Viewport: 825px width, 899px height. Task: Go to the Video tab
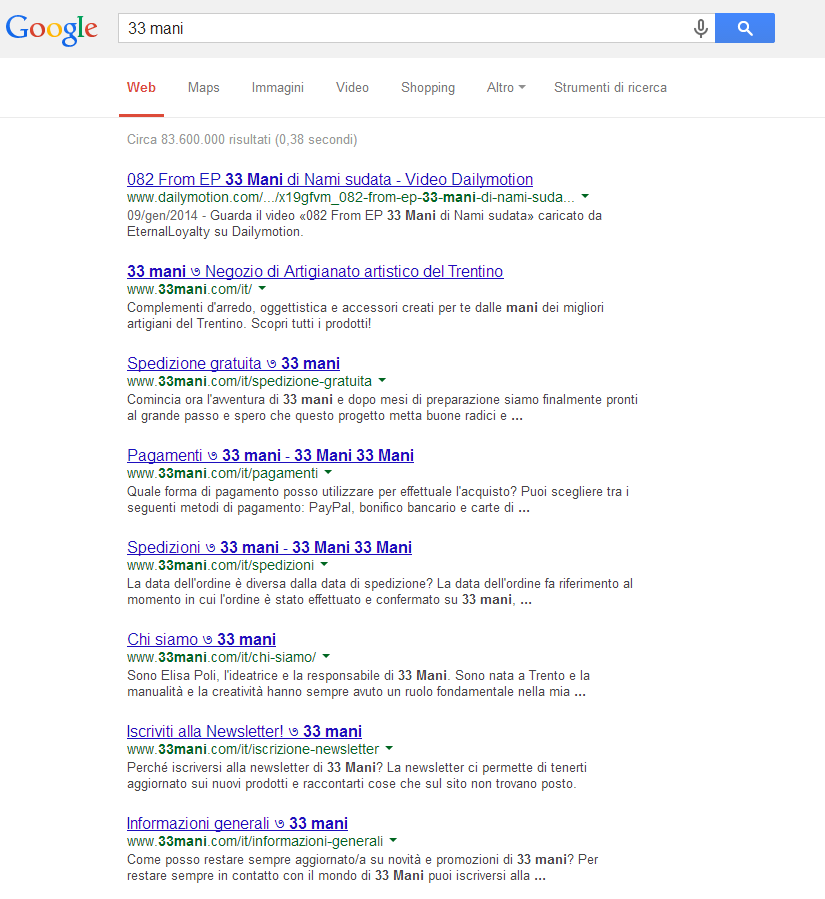[352, 88]
